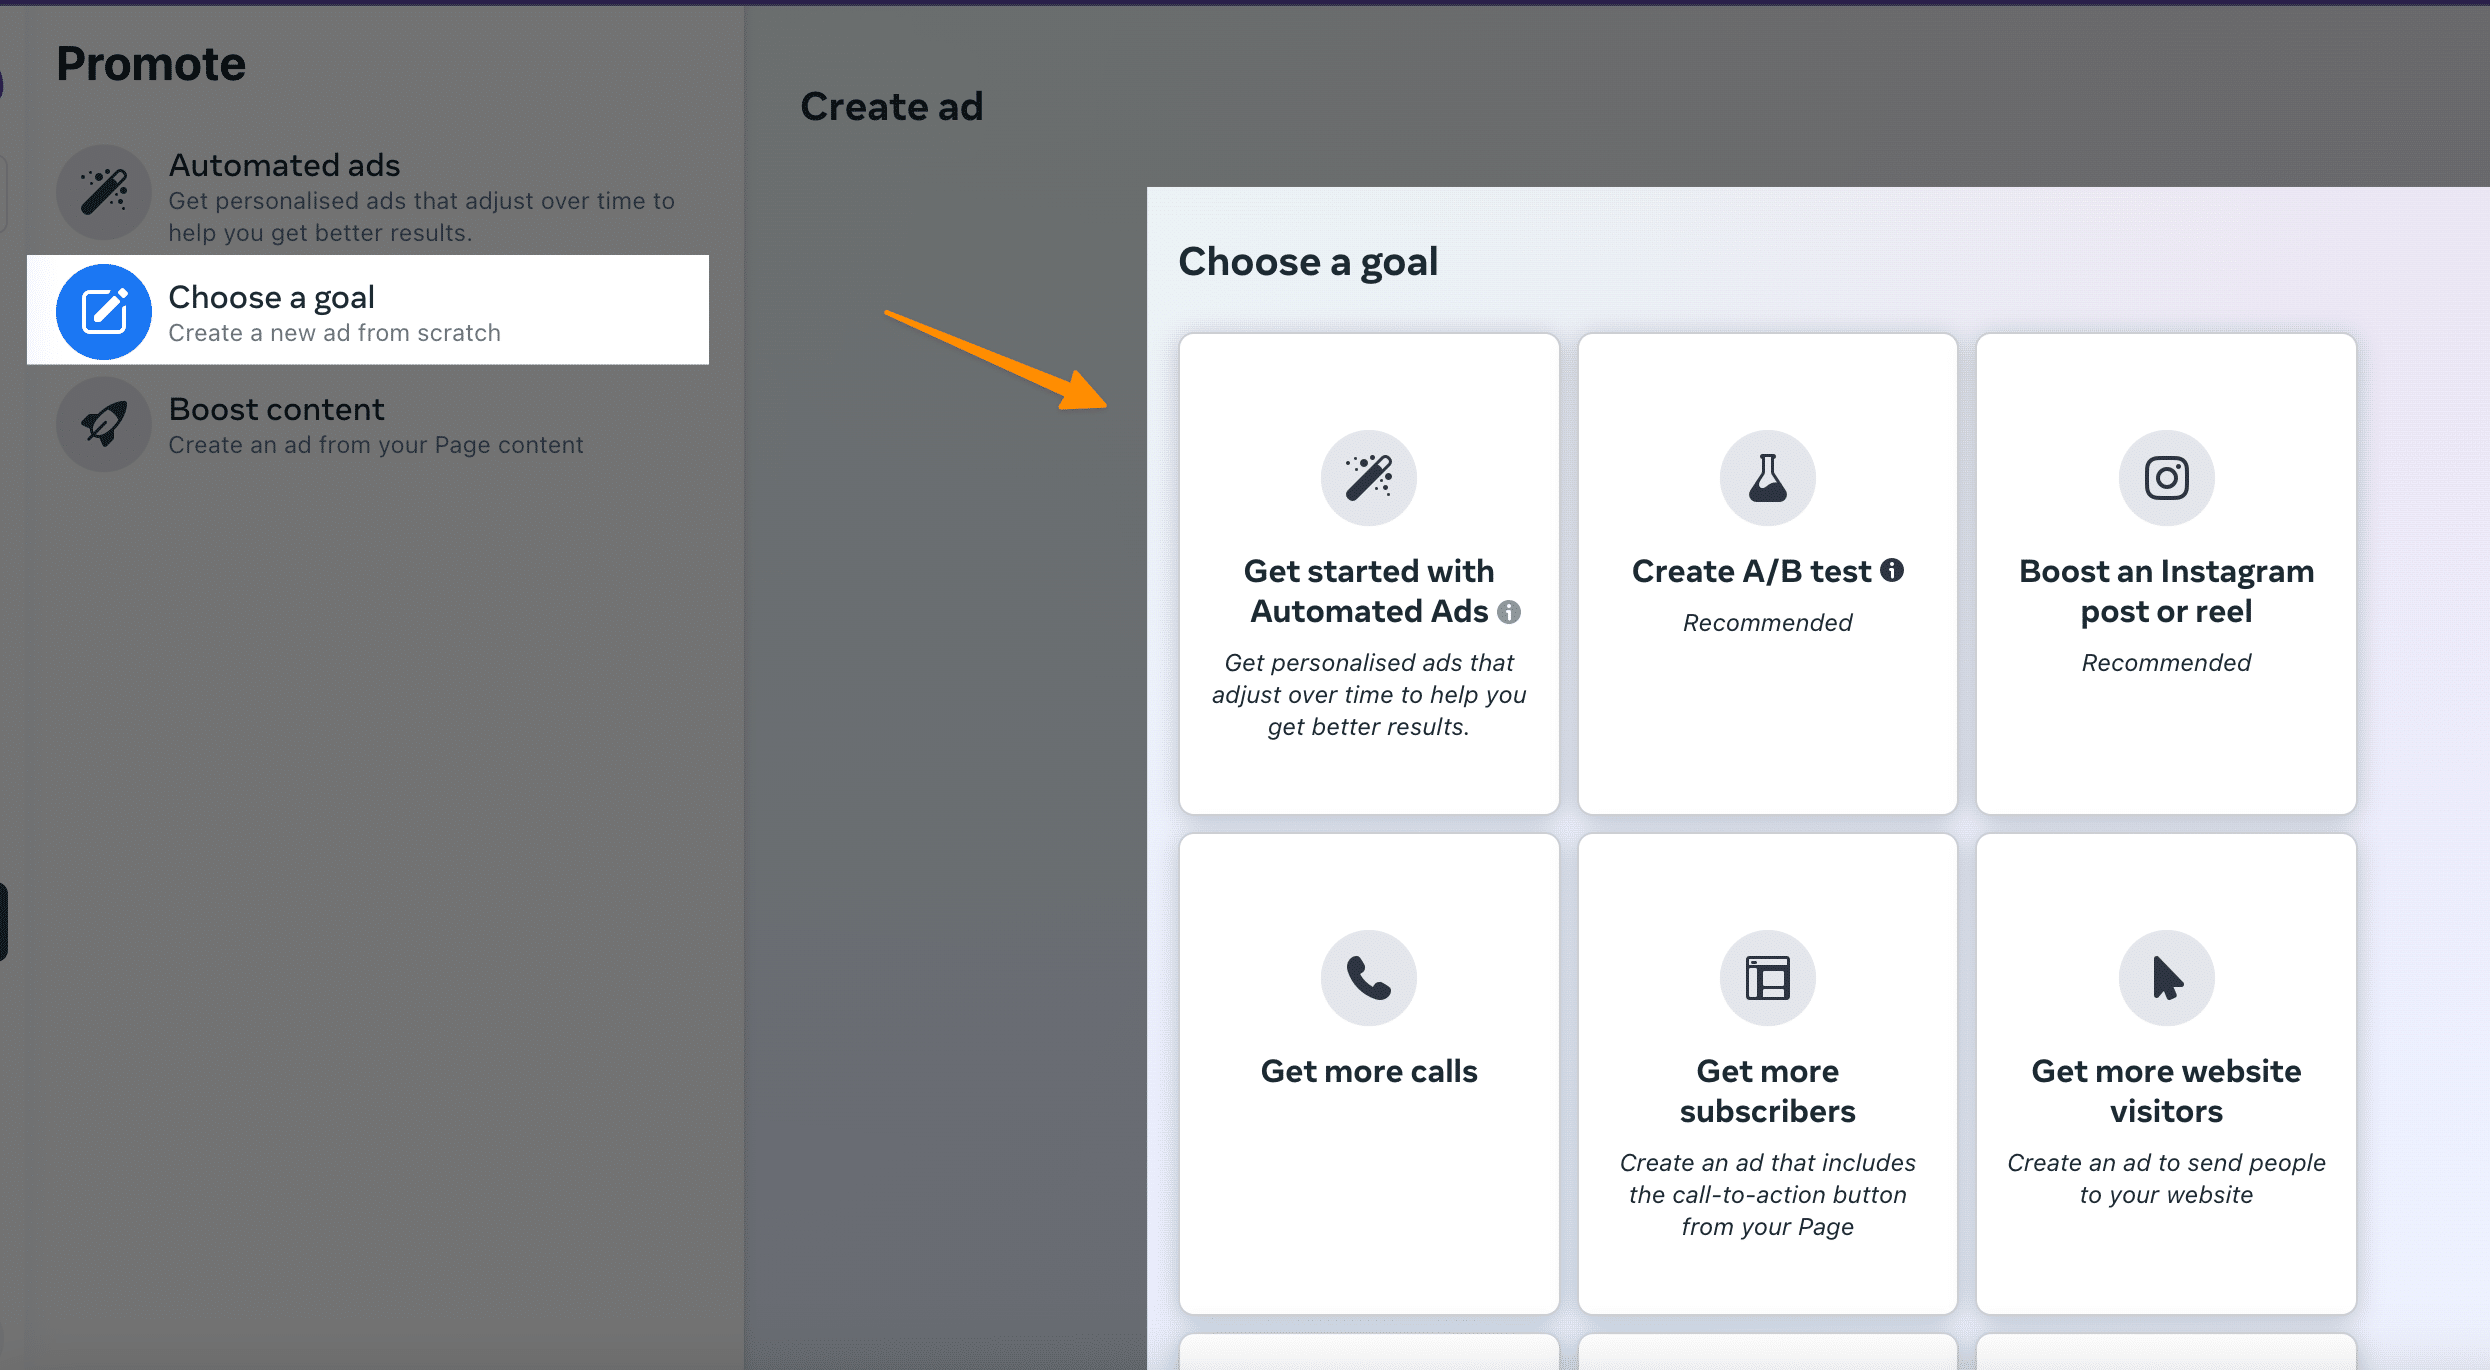
Task: Click the magic wand icon on the Automated Ads card
Action: tap(1368, 478)
